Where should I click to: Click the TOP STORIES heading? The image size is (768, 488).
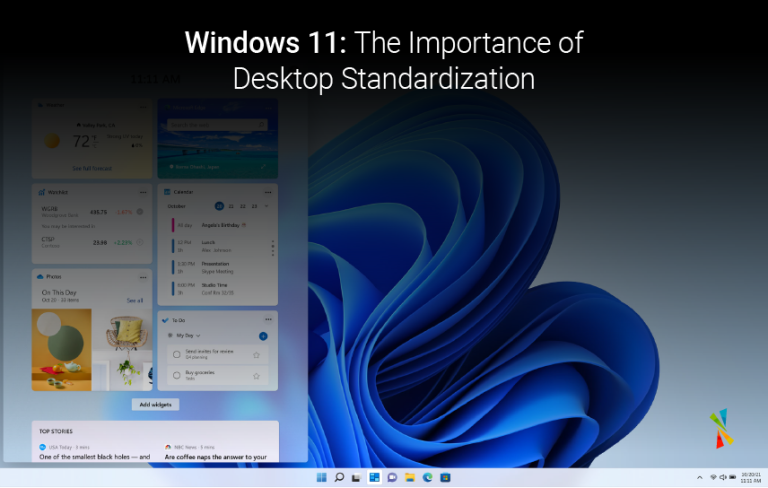56,431
